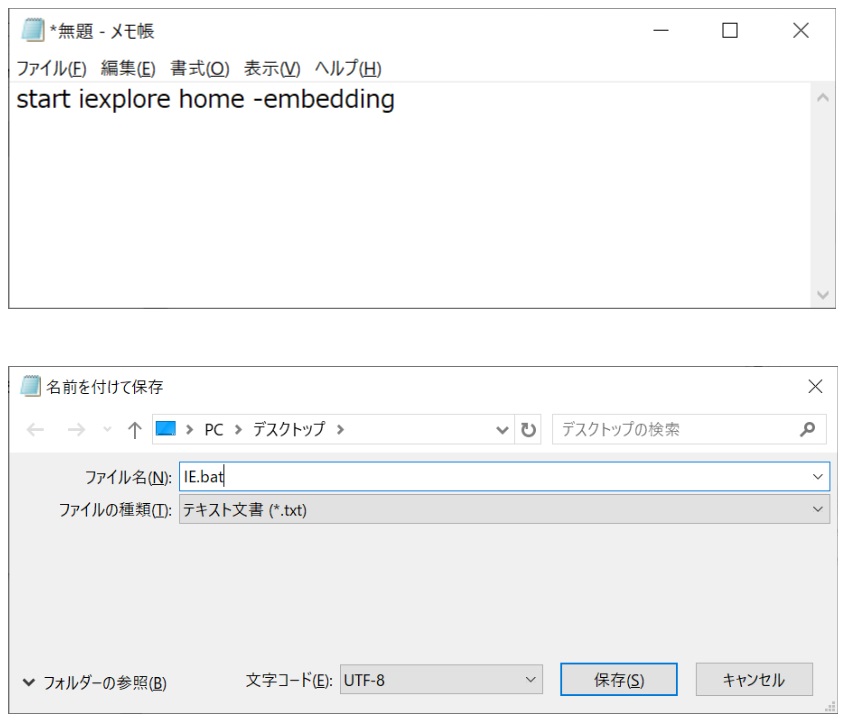
Task: Expand the chevron before PC in path
Action: (189, 430)
